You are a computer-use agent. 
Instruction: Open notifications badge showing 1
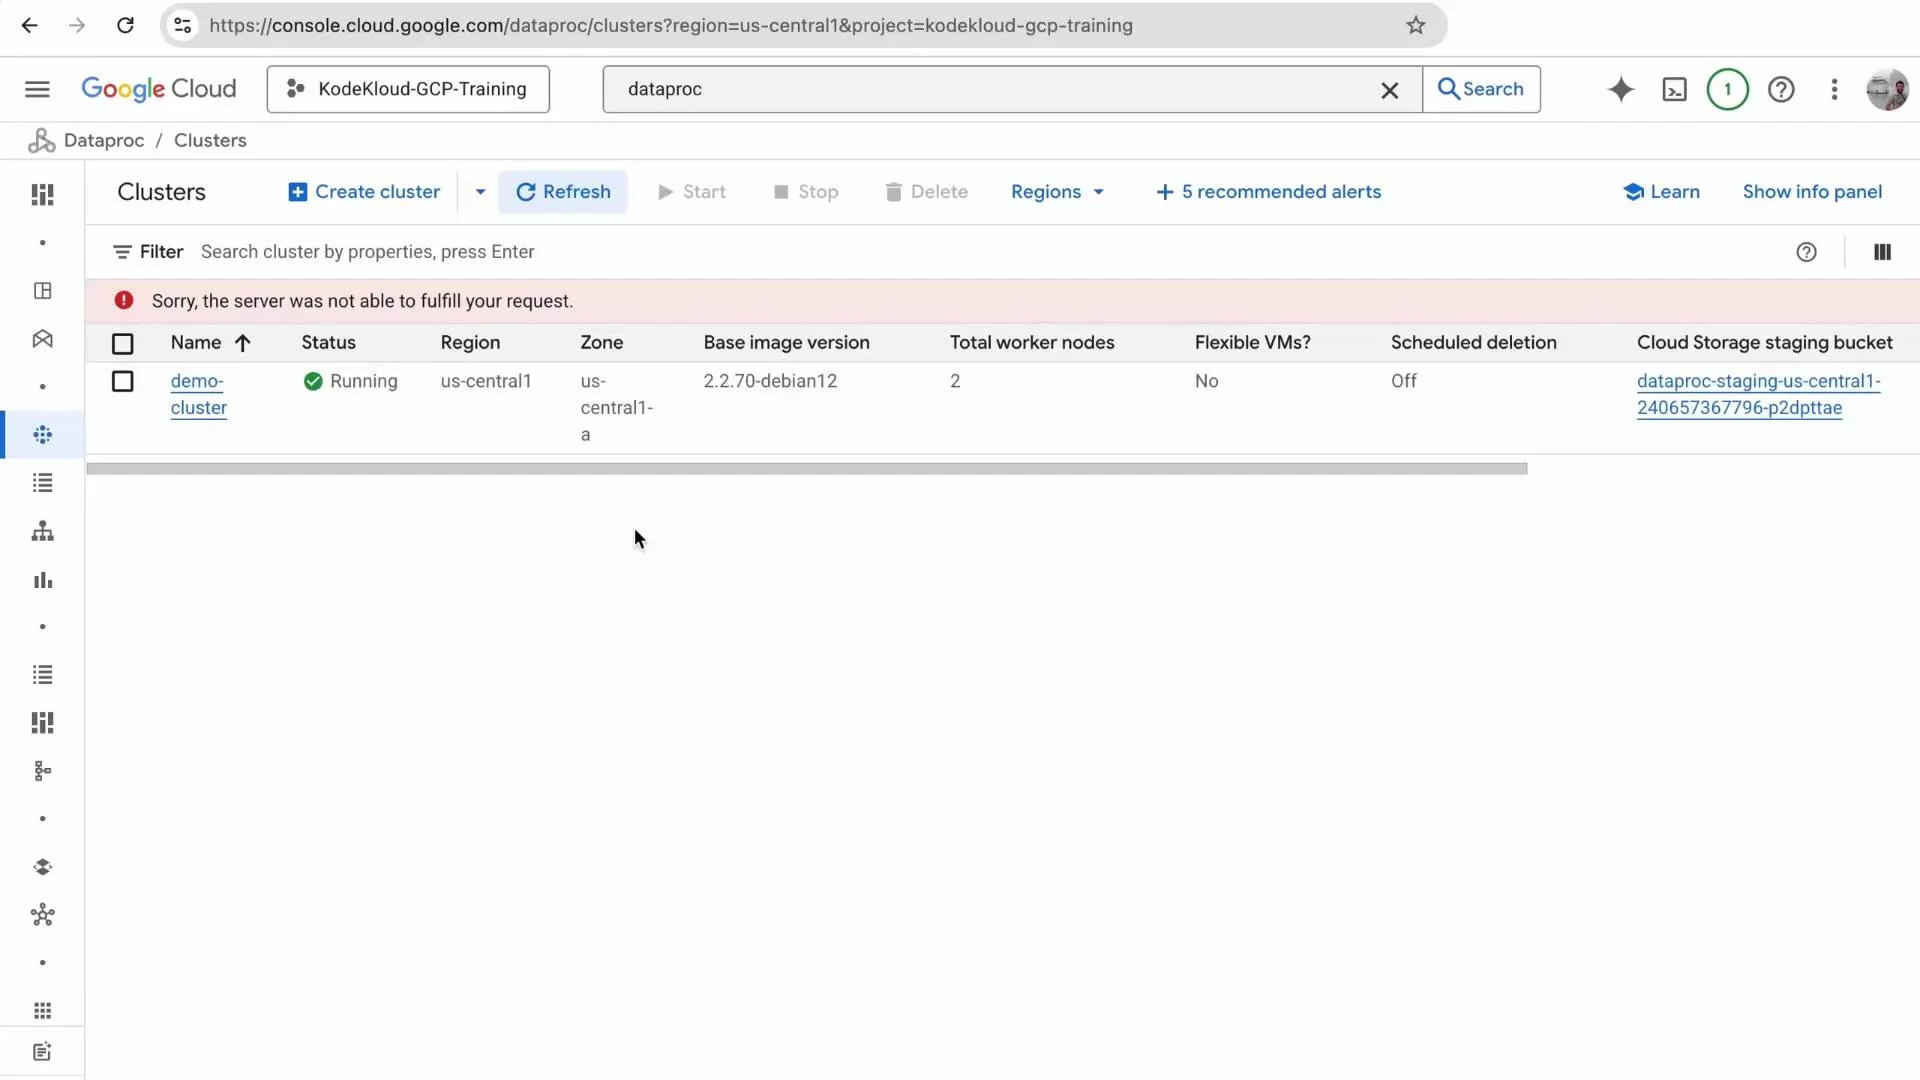[1727, 89]
